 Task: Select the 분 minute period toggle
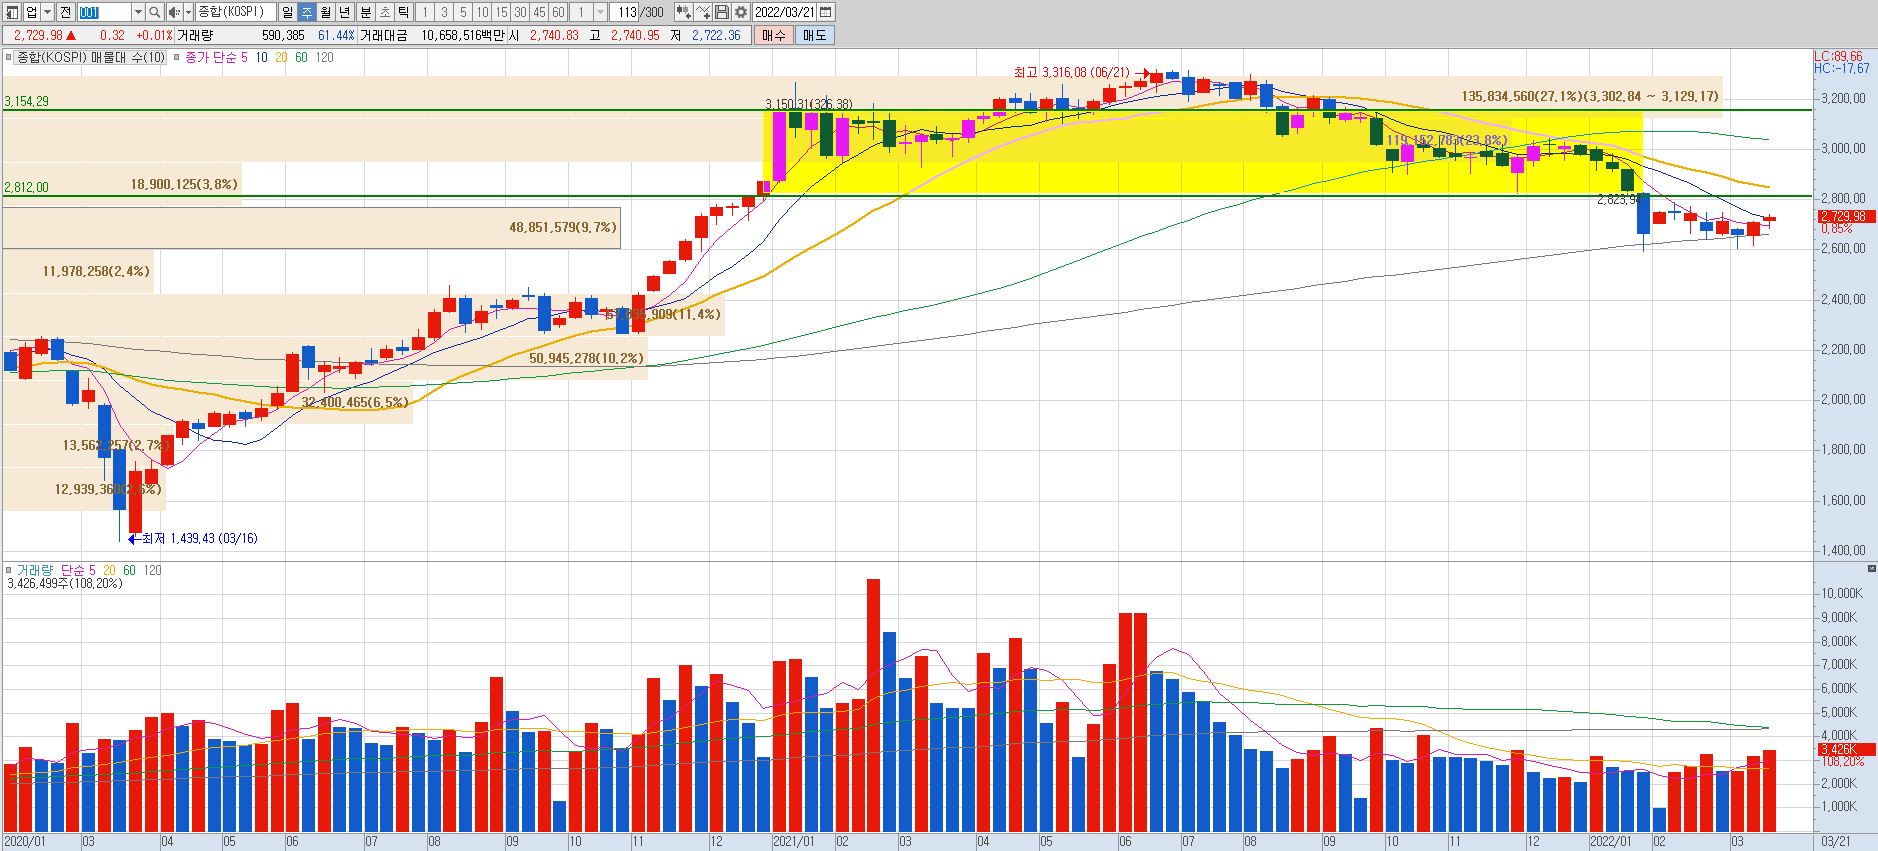pos(365,12)
